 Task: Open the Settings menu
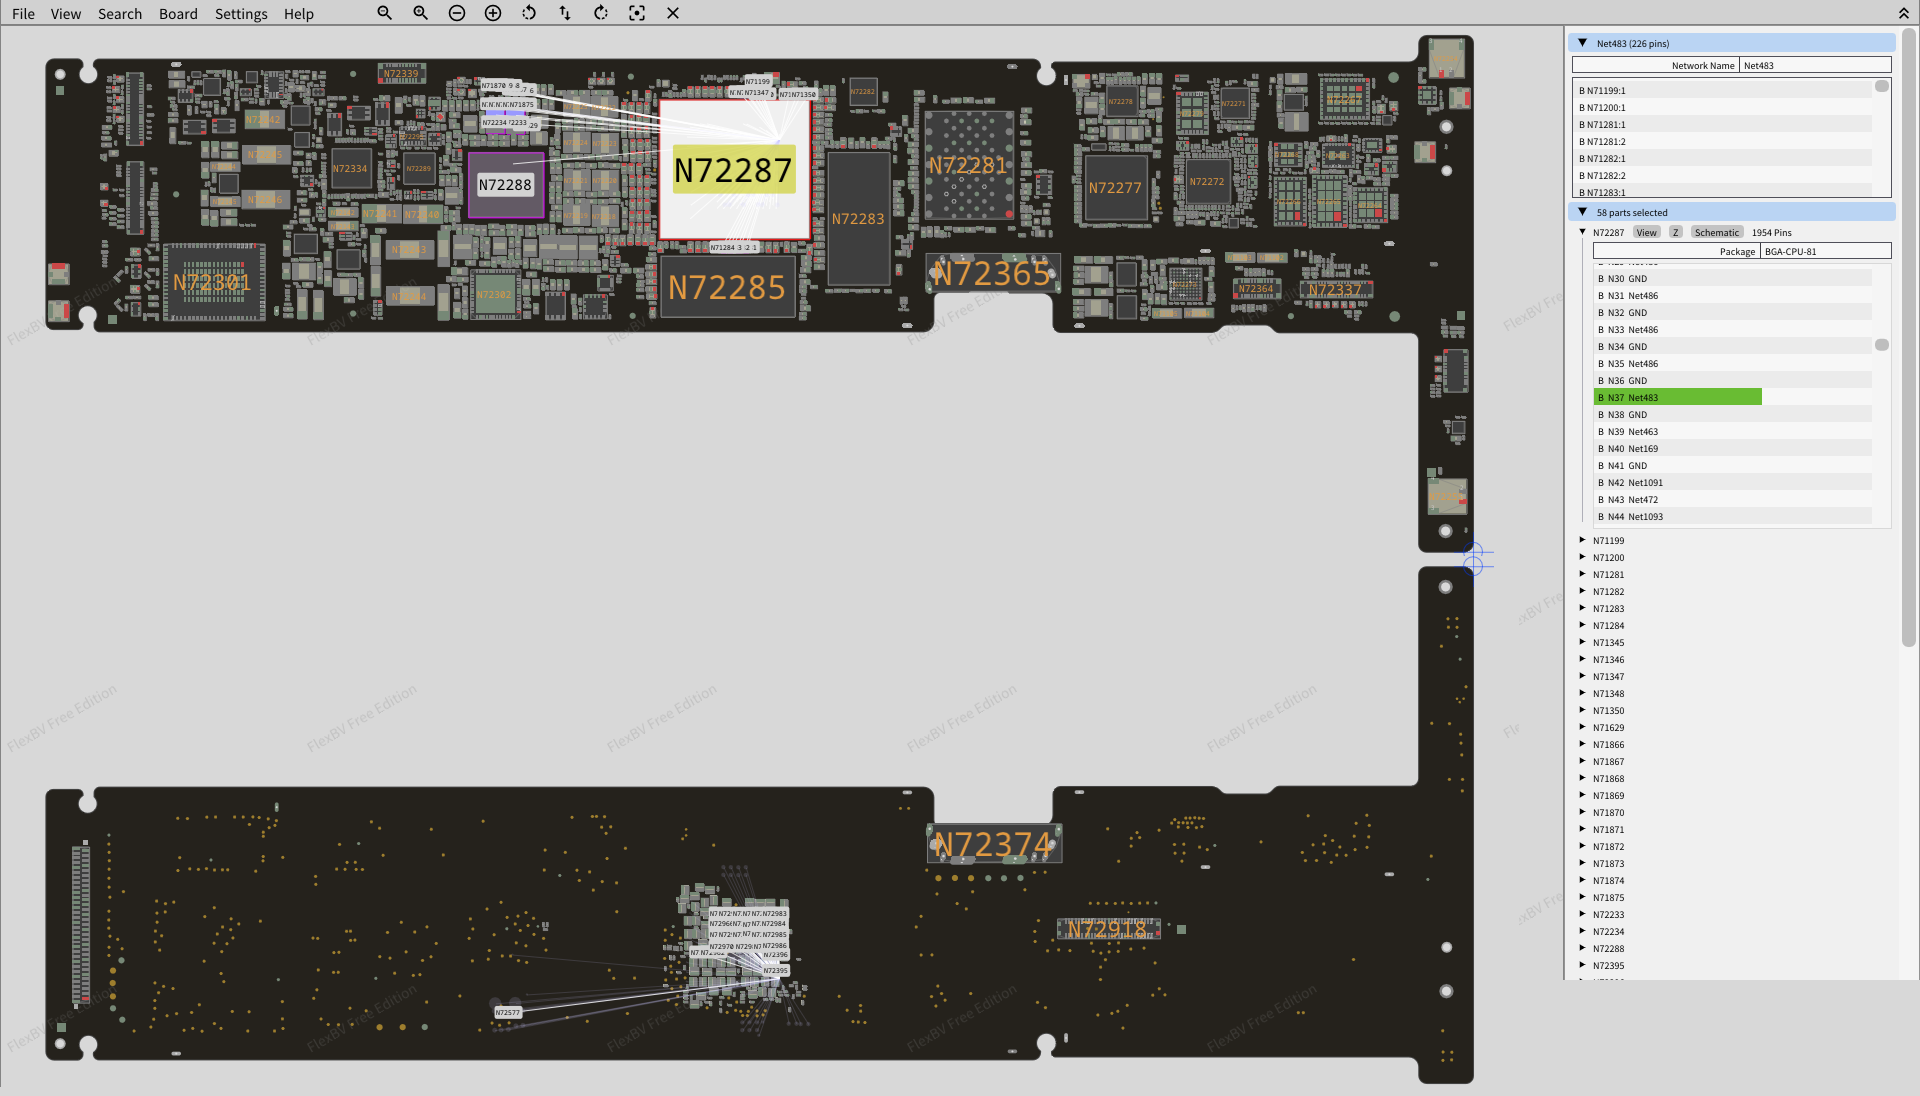pyautogui.click(x=241, y=14)
